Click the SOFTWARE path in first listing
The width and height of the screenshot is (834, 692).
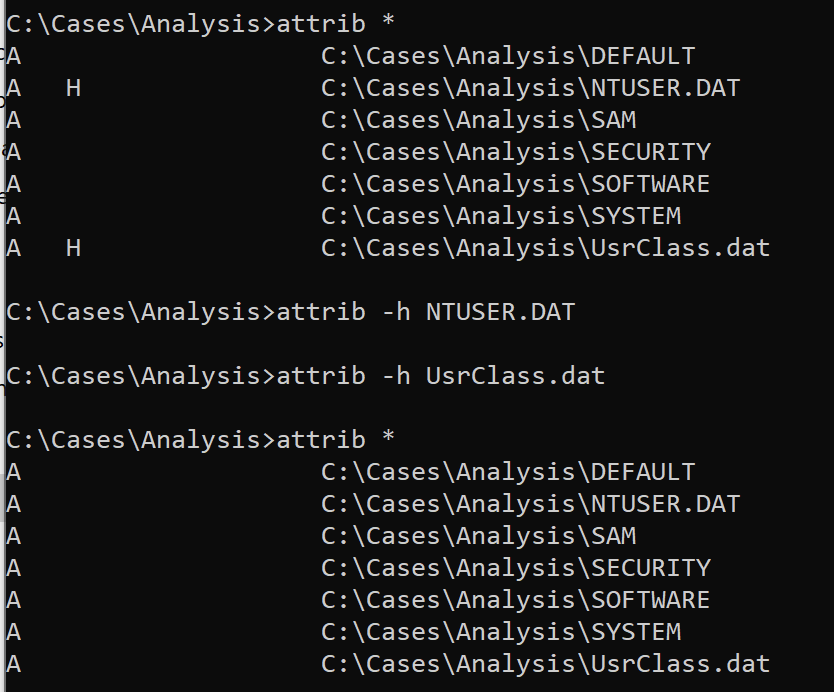[x=515, y=184]
